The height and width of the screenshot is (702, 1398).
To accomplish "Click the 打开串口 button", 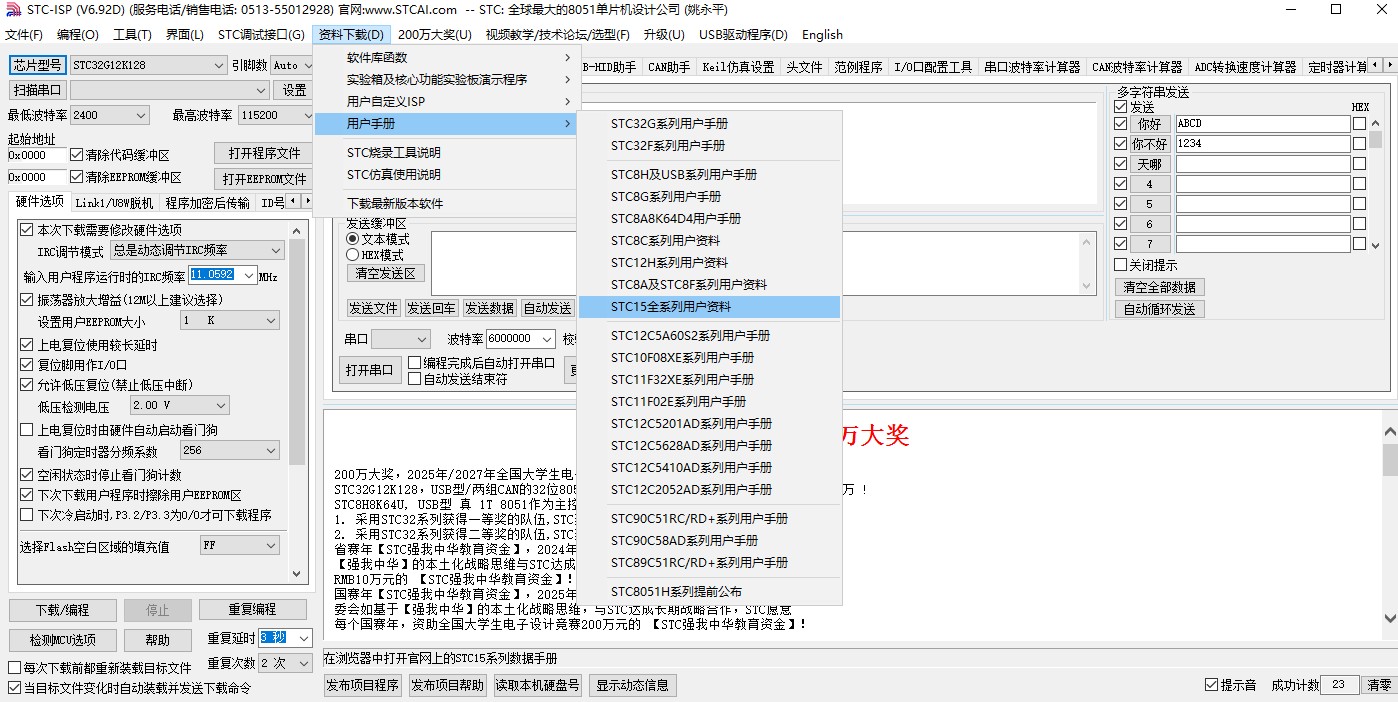I will click(370, 369).
